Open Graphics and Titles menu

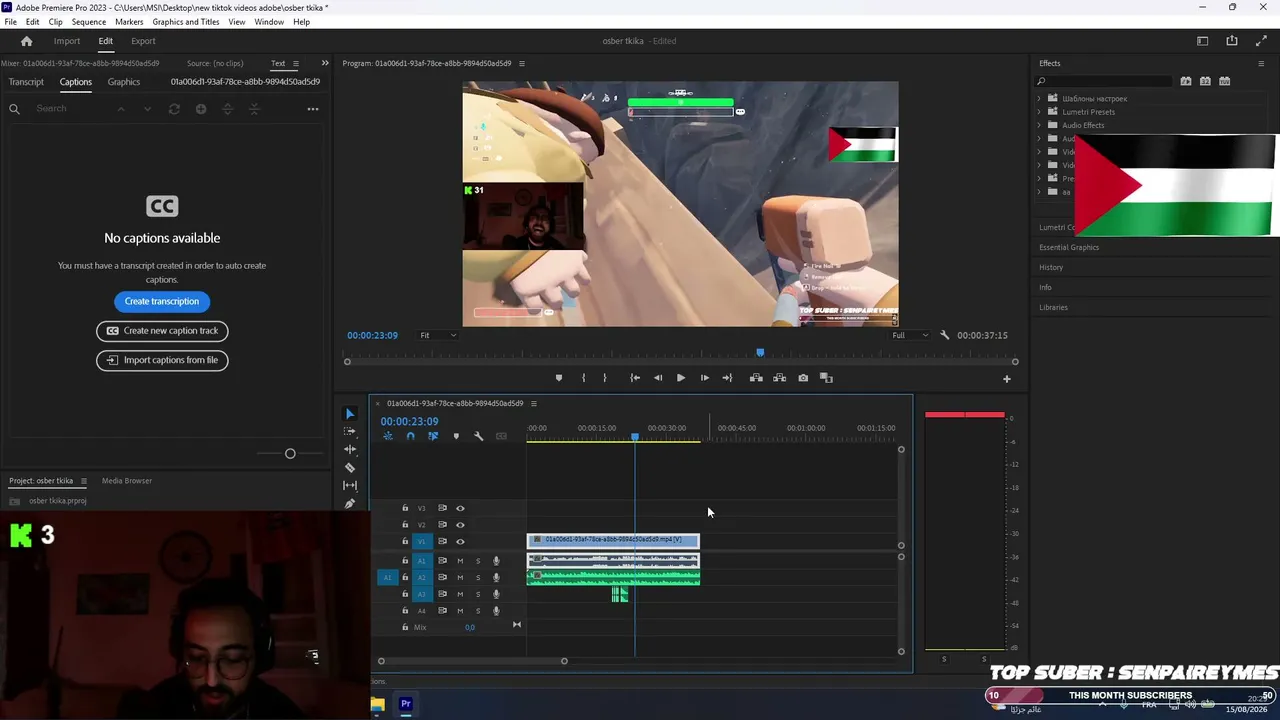click(x=186, y=22)
